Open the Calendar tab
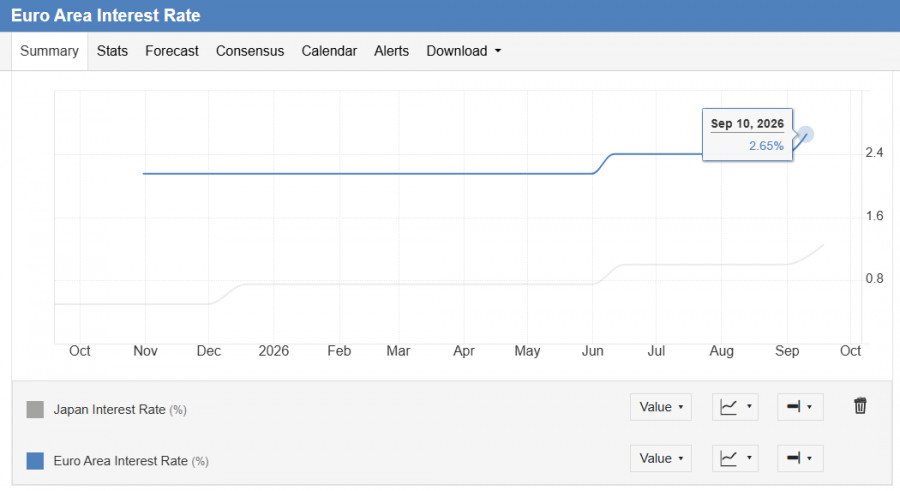 click(x=329, y=51)
